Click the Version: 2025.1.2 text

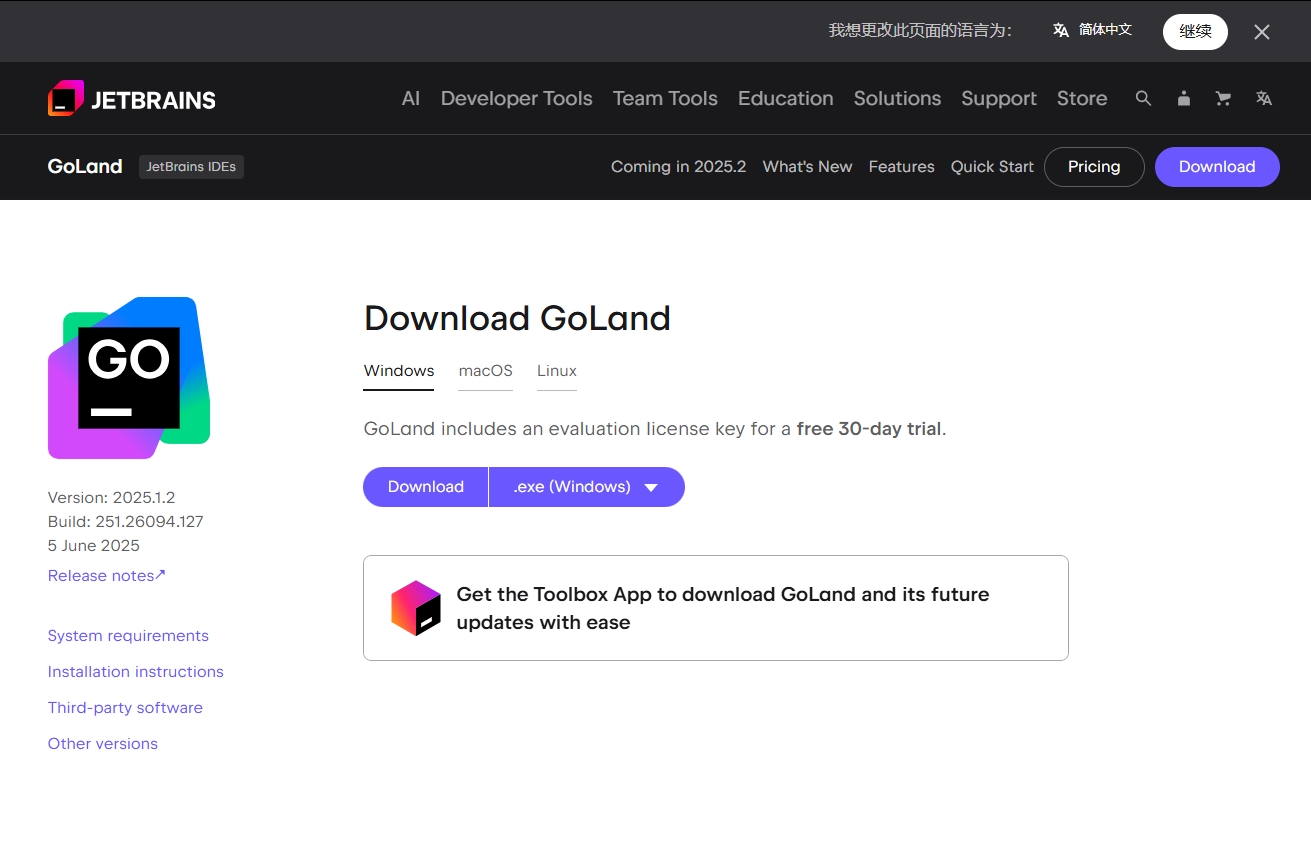(x=112, y=498)
